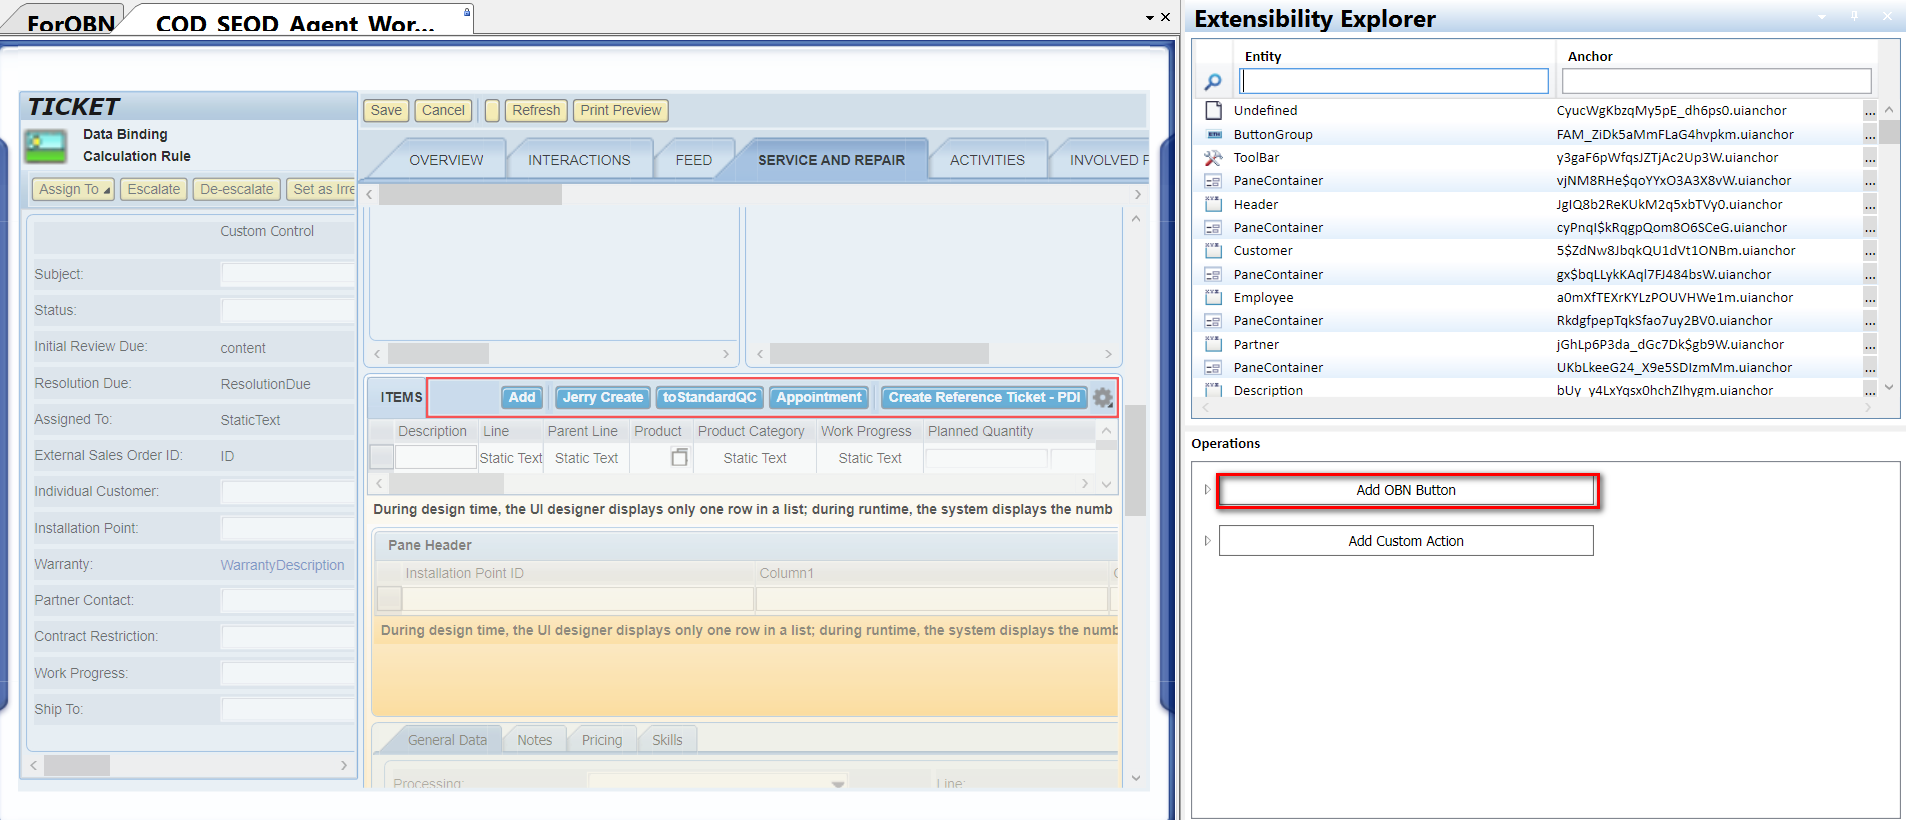Select the SERVICE AND REPAIR tab
The height and width of the screenshot is (820, 1906).
(831, 160)
